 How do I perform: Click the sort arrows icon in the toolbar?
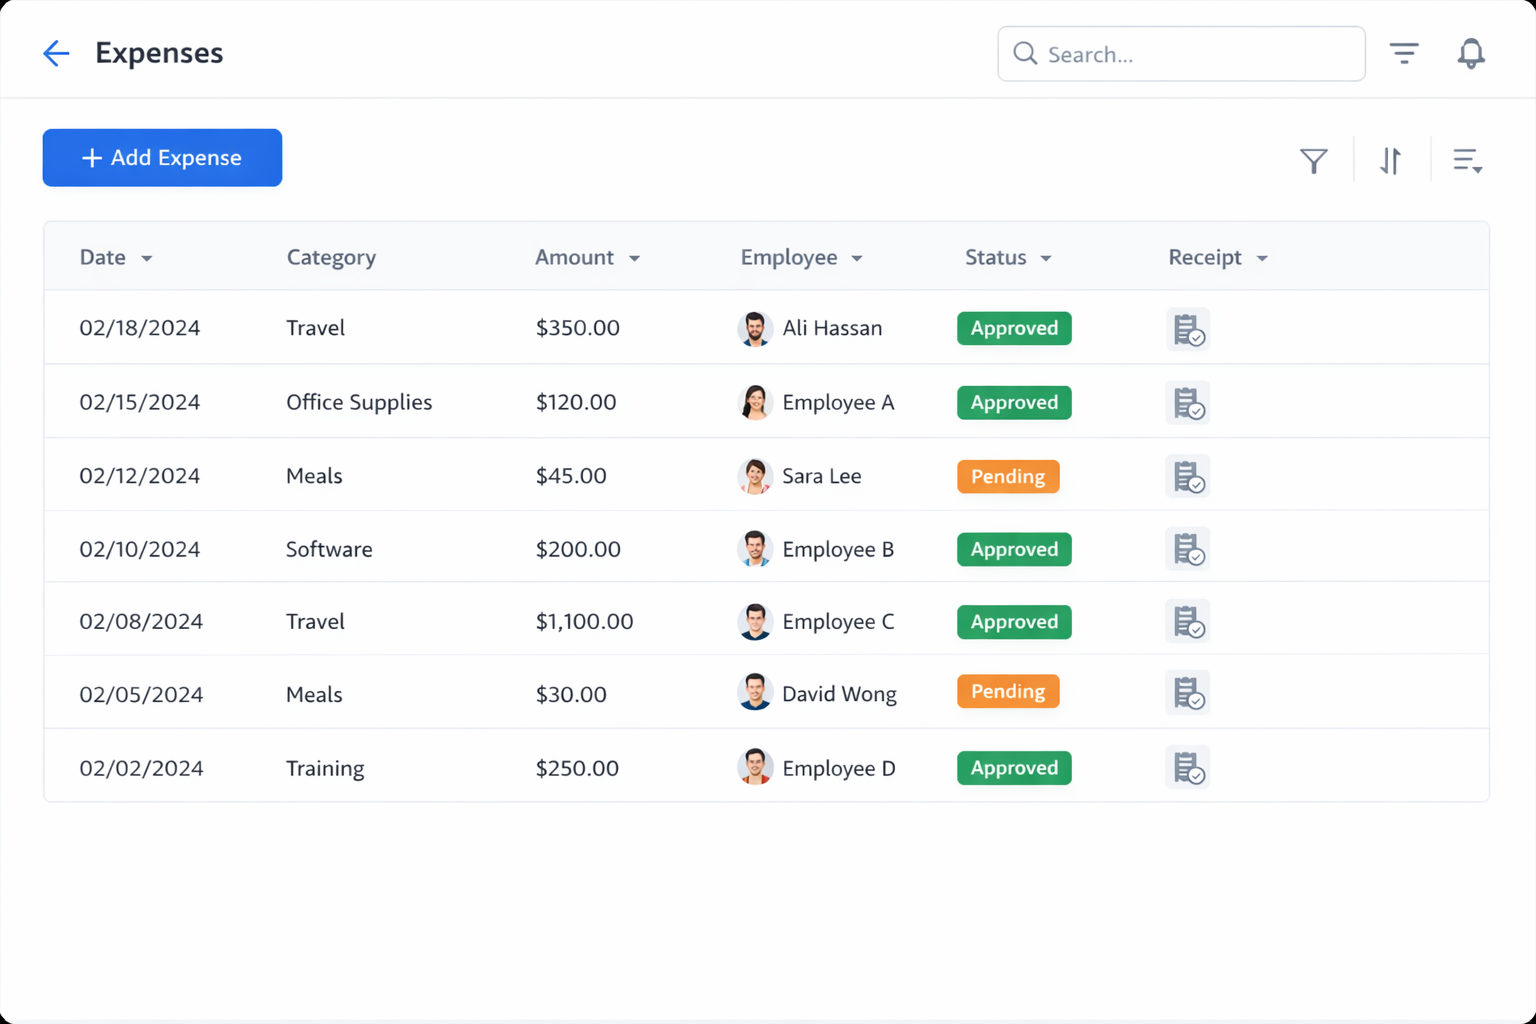(1390, 159)
